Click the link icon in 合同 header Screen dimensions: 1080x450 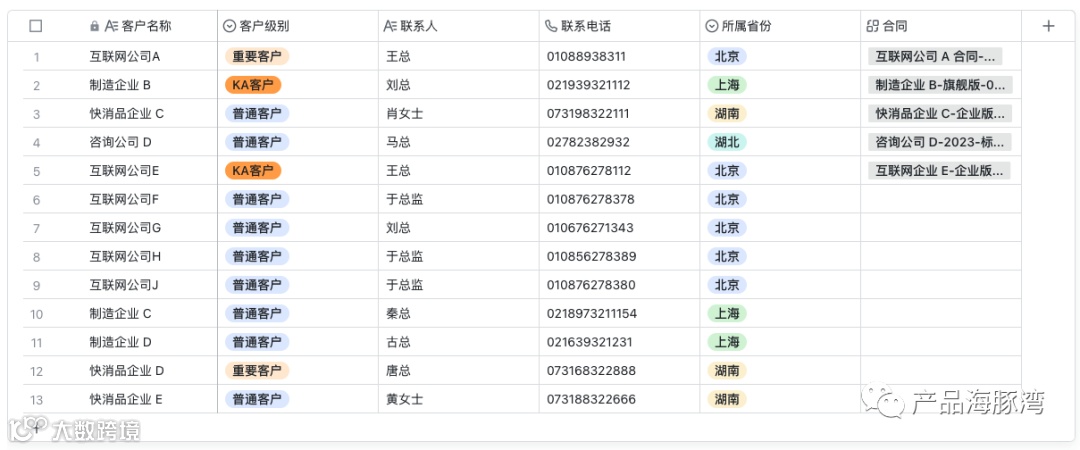[872, 26]
